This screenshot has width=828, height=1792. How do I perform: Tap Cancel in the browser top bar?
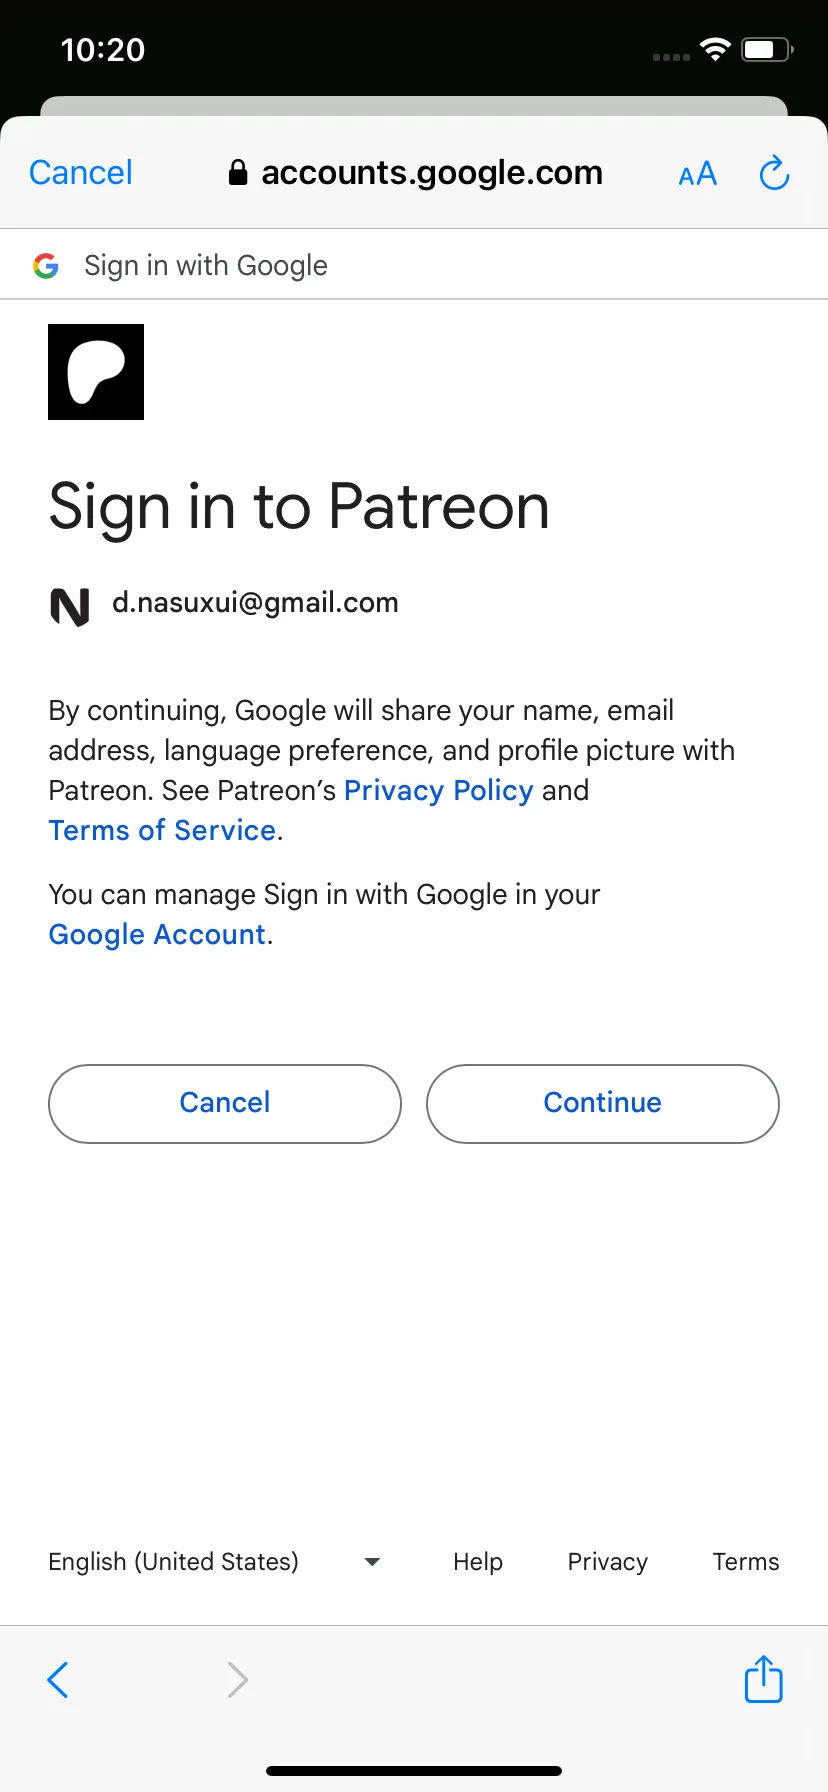[81, 173]
